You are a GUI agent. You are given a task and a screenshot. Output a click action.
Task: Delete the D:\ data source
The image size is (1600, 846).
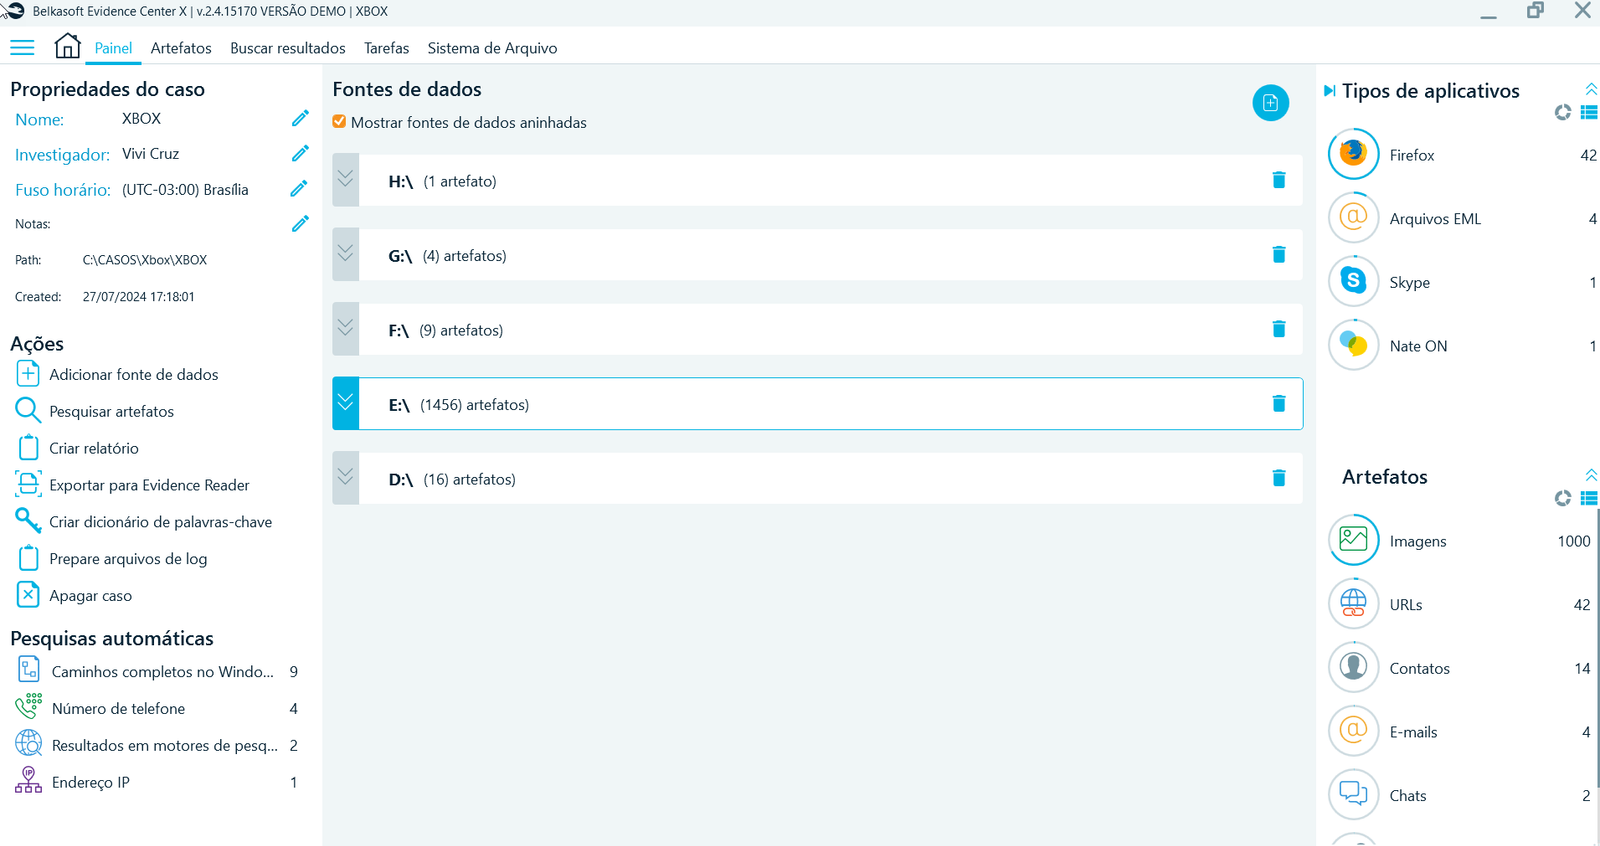coord(1278,478)
